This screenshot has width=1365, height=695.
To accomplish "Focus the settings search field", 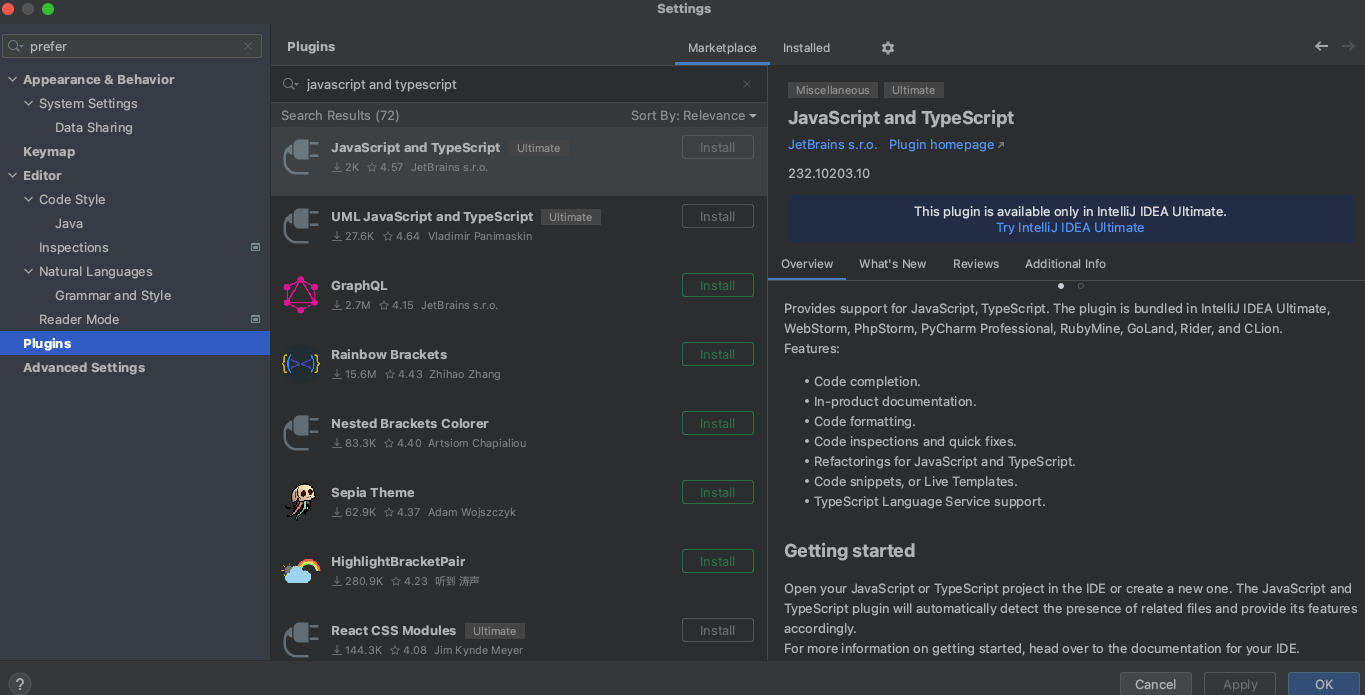I will [132, 46].
